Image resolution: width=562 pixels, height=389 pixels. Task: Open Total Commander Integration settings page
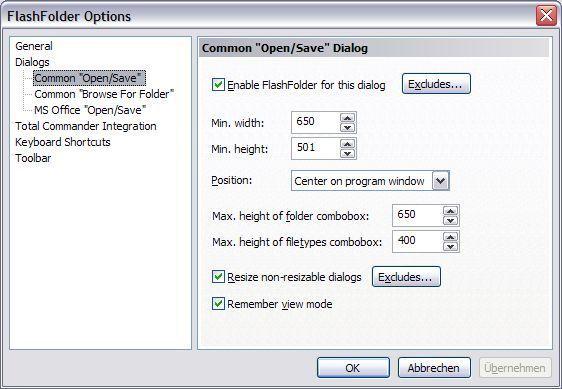pyautogui.click(x=86, y=126)
